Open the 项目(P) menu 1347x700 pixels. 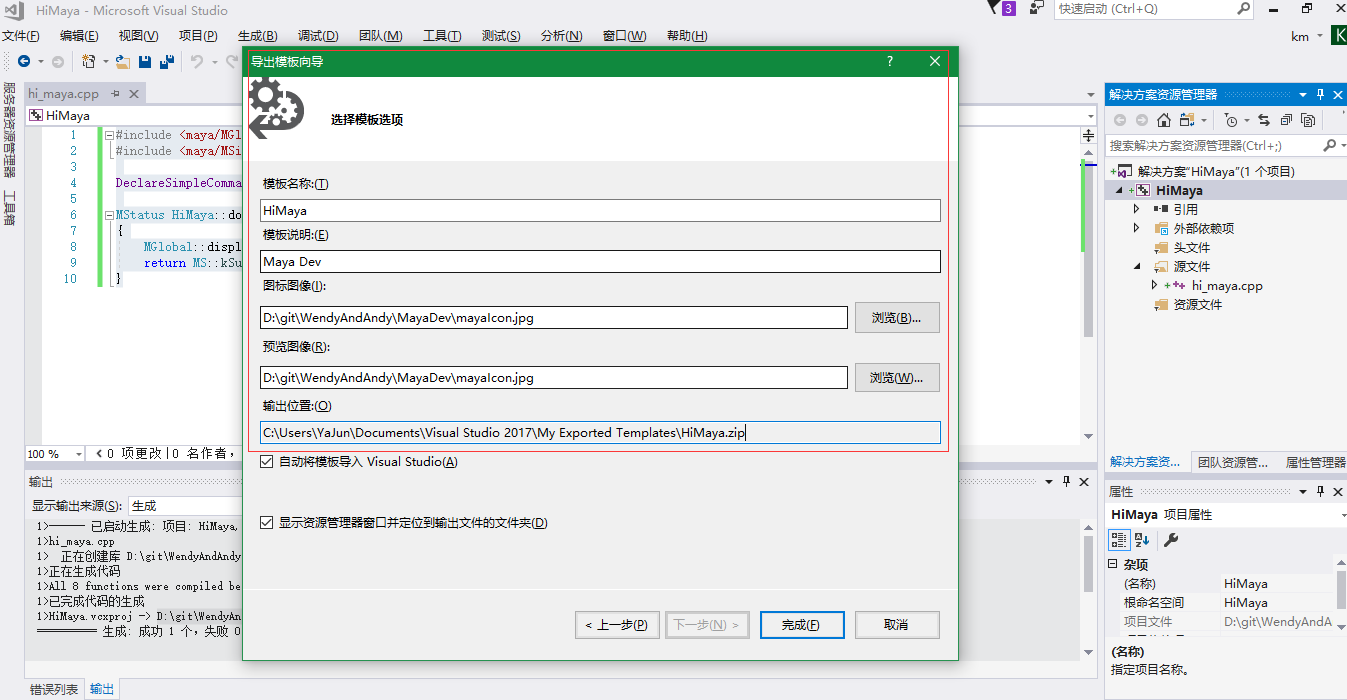point(198,36)
